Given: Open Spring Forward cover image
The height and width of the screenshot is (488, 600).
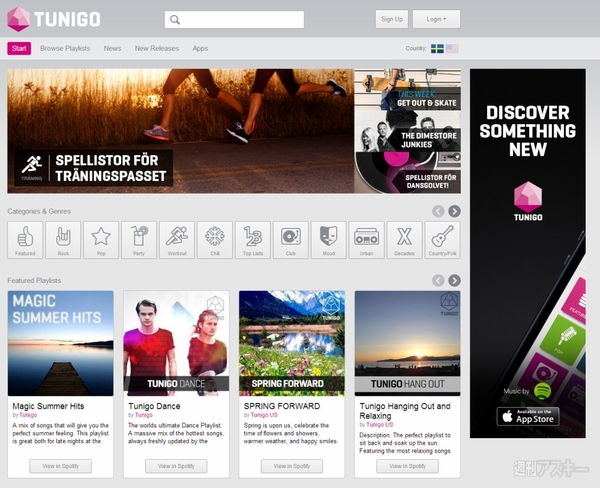Looking at the screenshot, I should (x=292, y=343).
